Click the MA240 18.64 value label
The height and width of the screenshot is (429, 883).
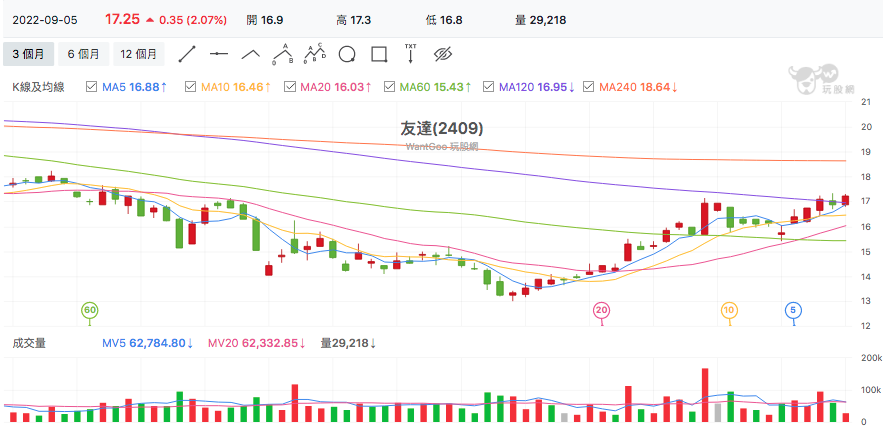coord(639,87)
